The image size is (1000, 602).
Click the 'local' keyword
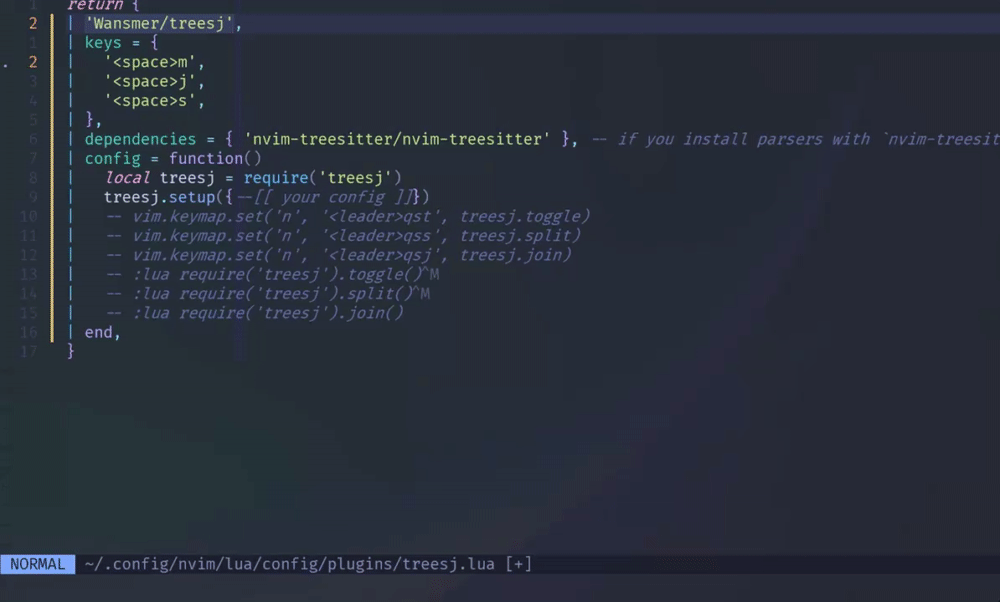pos(127,177)
